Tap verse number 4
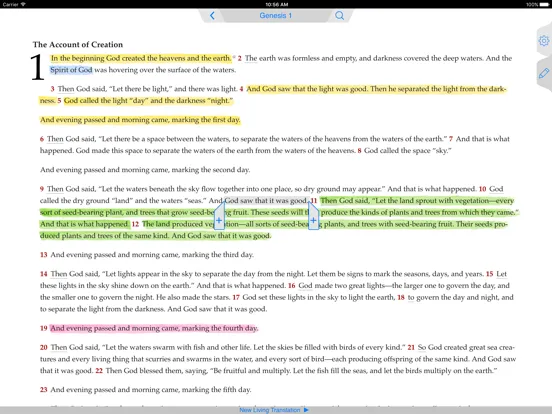Viewport: 552px width, 414px height. pos(242,89)
